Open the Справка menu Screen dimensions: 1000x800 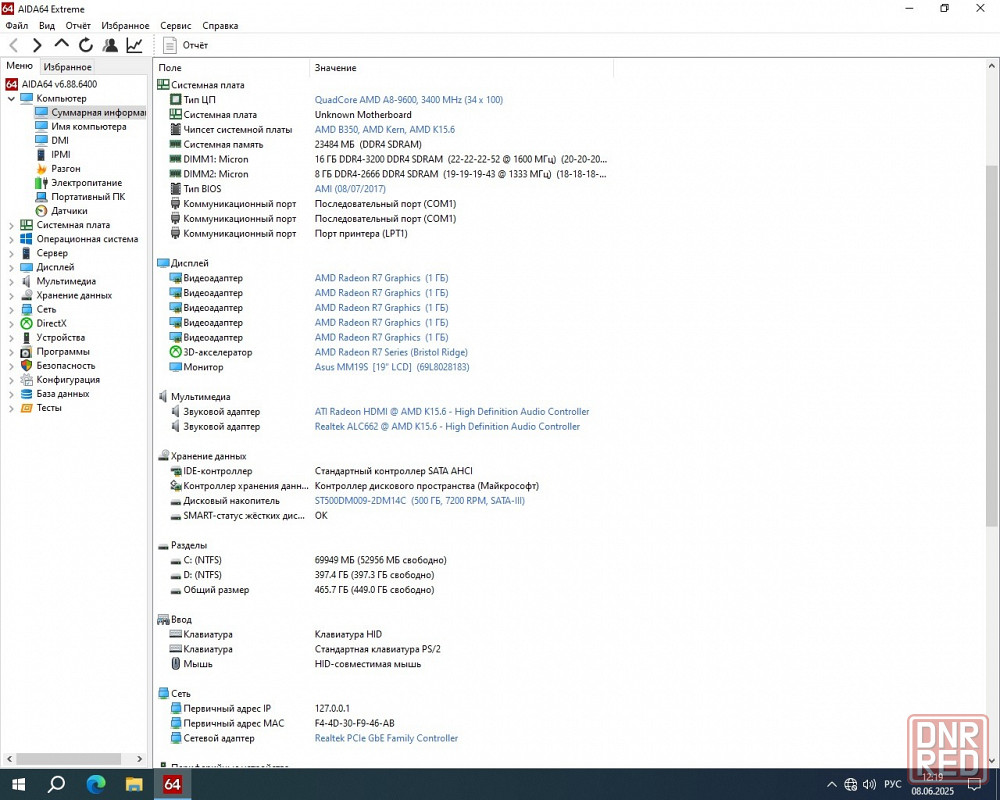pos(220,26)
